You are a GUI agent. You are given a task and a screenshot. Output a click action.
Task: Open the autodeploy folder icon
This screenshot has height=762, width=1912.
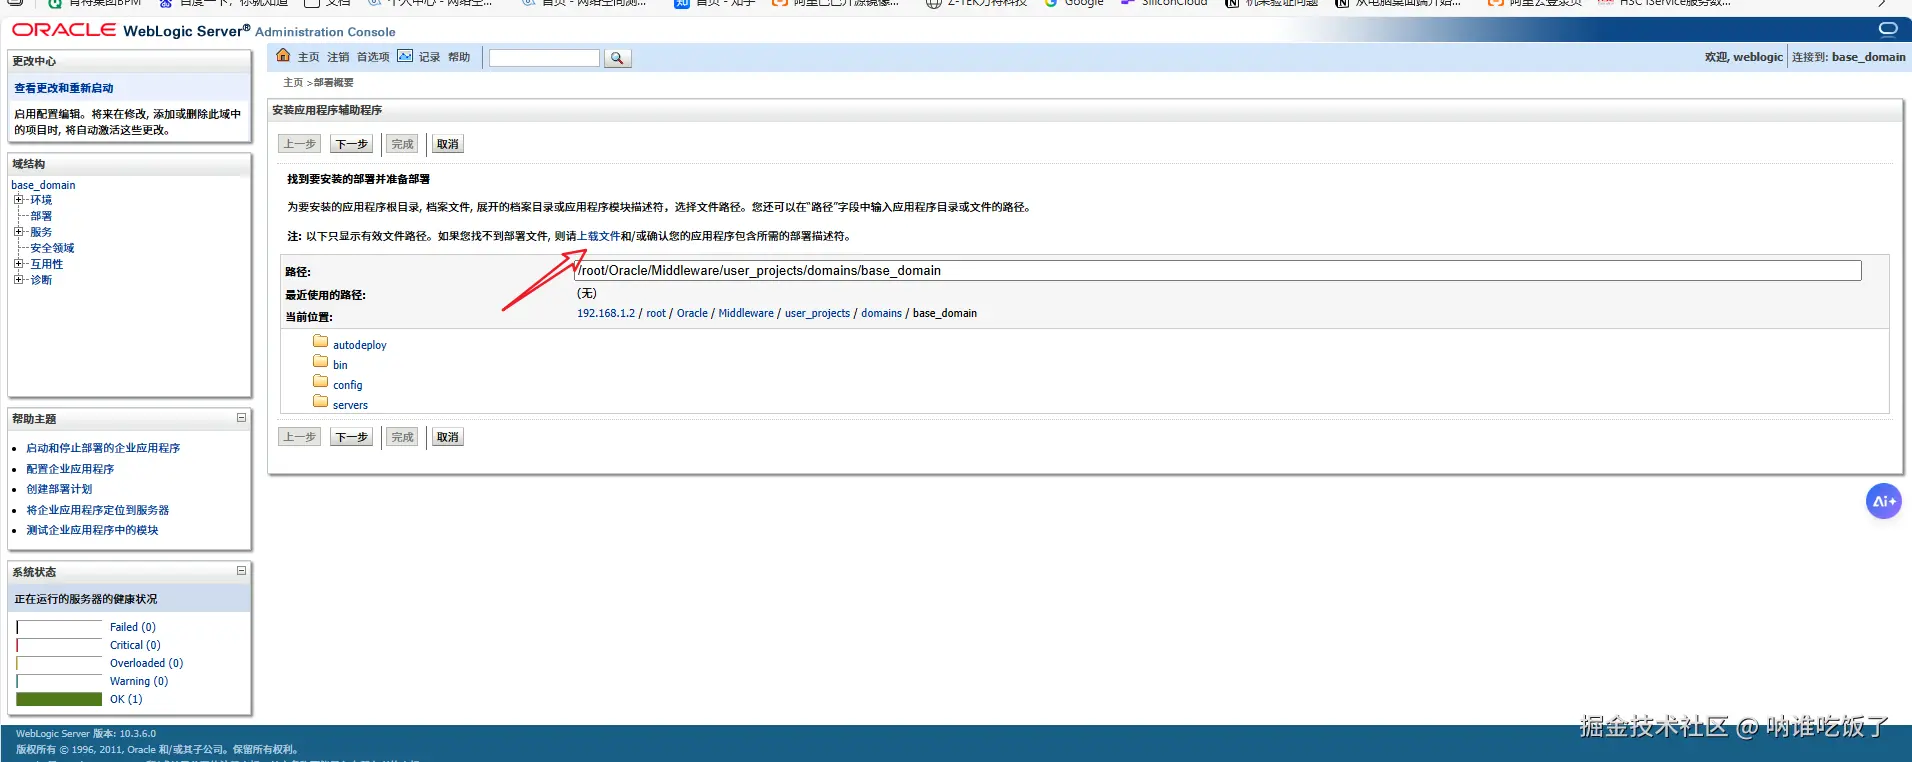320,341
